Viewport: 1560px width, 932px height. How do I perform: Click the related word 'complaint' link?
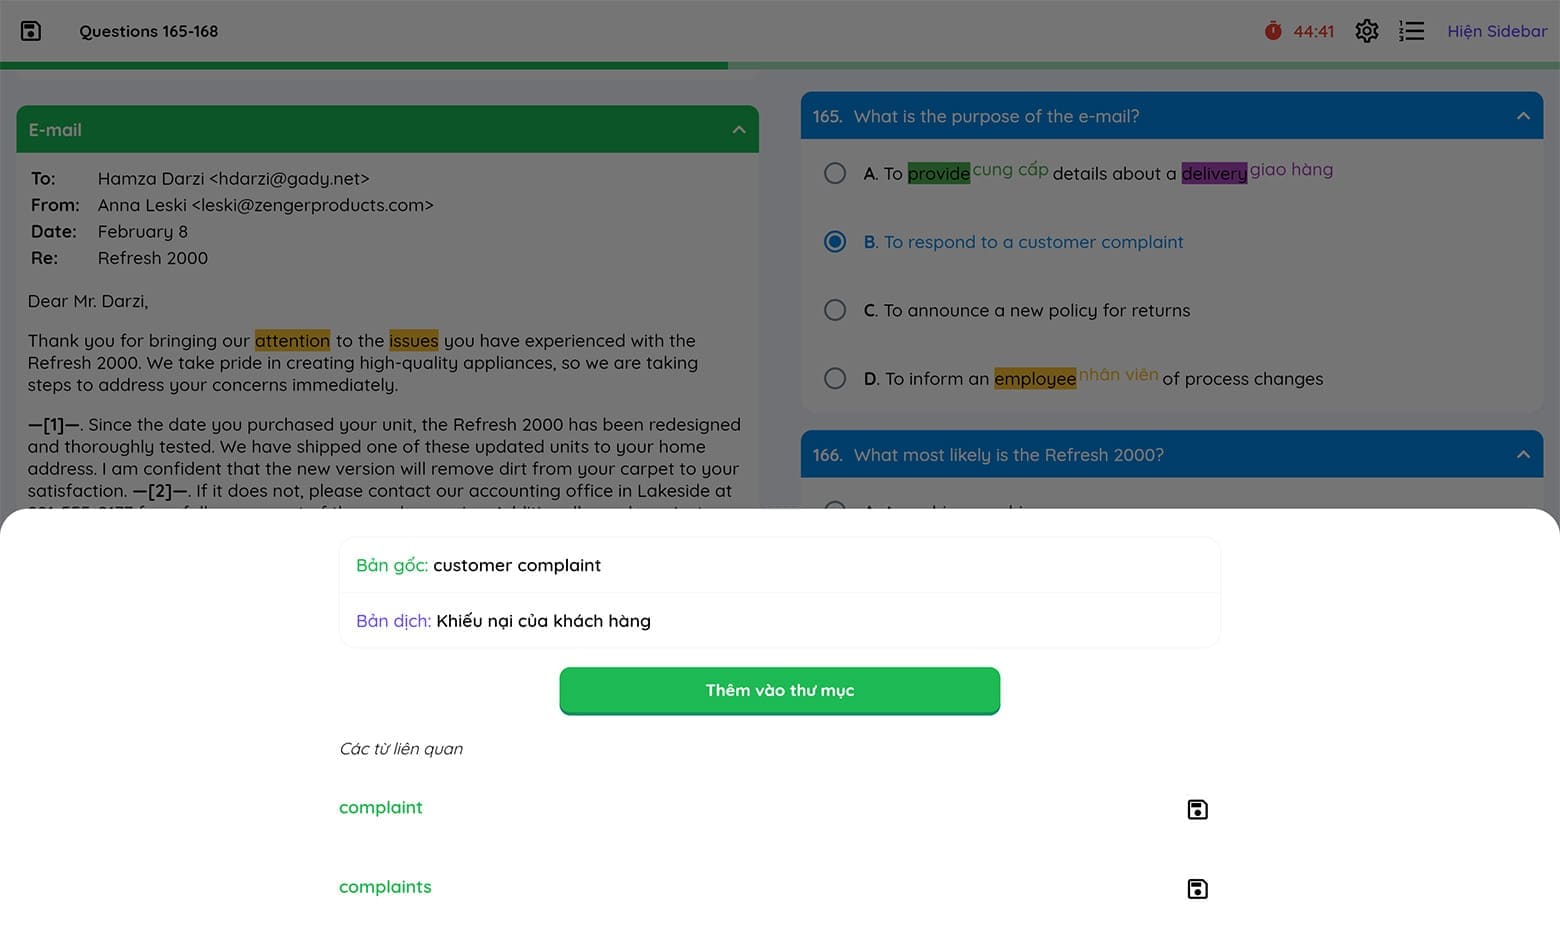click(x=381, y=807)
